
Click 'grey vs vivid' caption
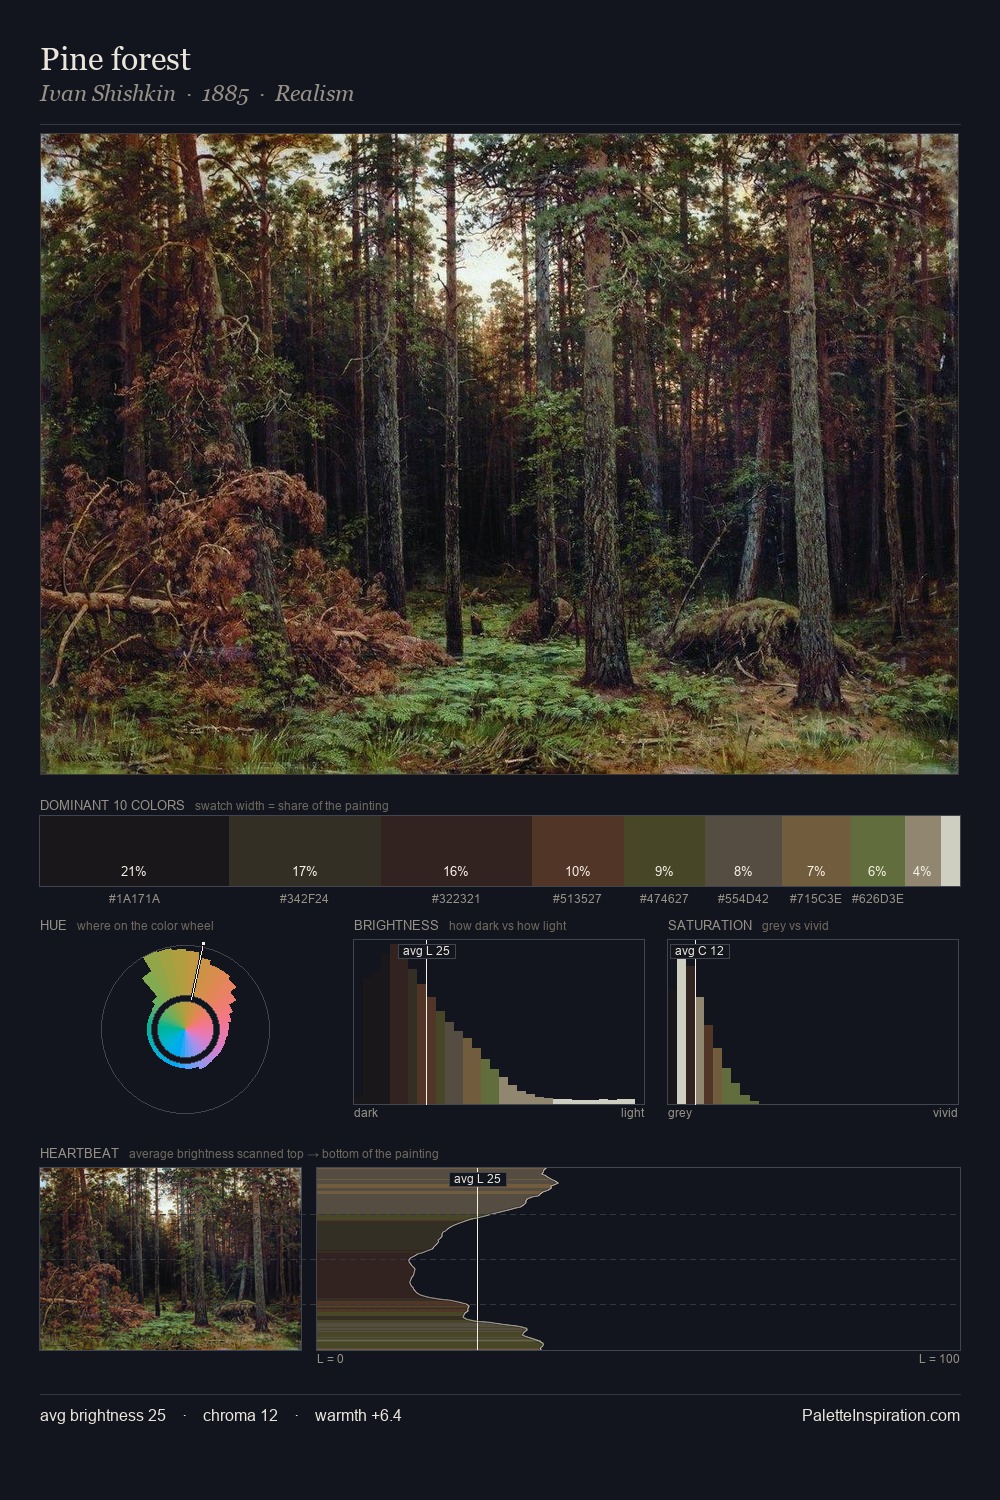tap(795, 926)
